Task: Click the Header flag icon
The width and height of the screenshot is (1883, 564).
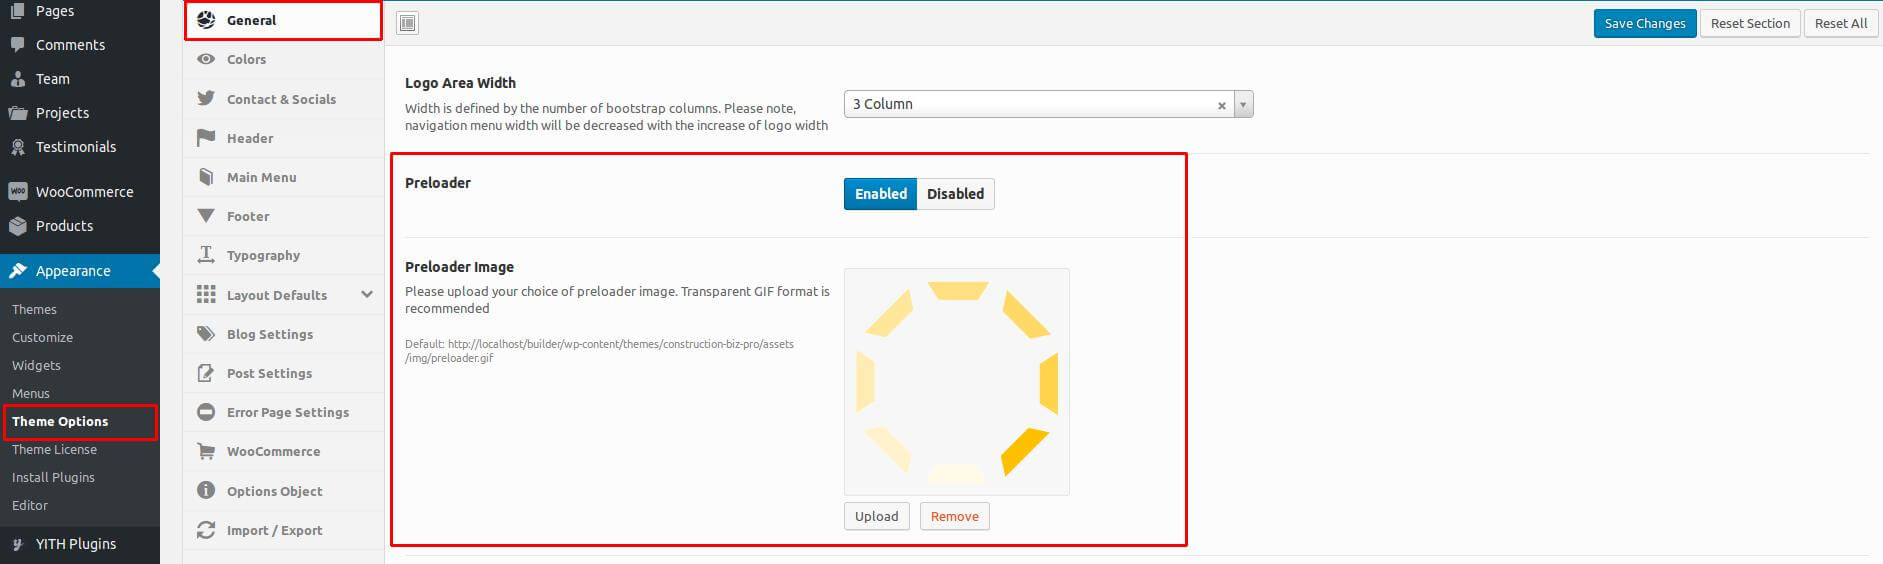Action: (x=206, y=138)
